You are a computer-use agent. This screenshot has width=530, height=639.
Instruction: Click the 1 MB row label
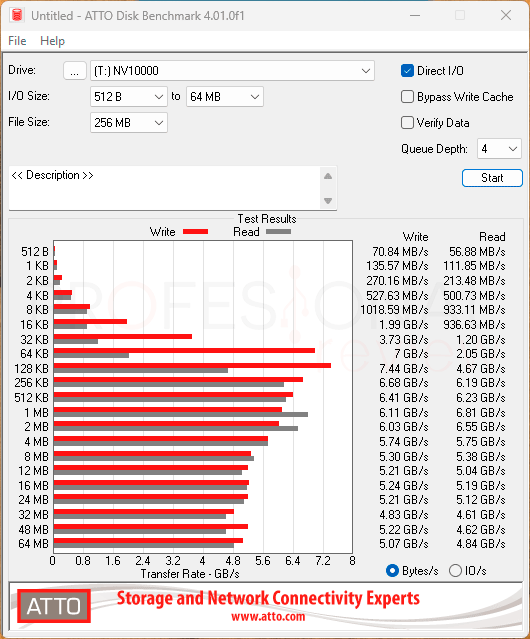tap(36, 413)
